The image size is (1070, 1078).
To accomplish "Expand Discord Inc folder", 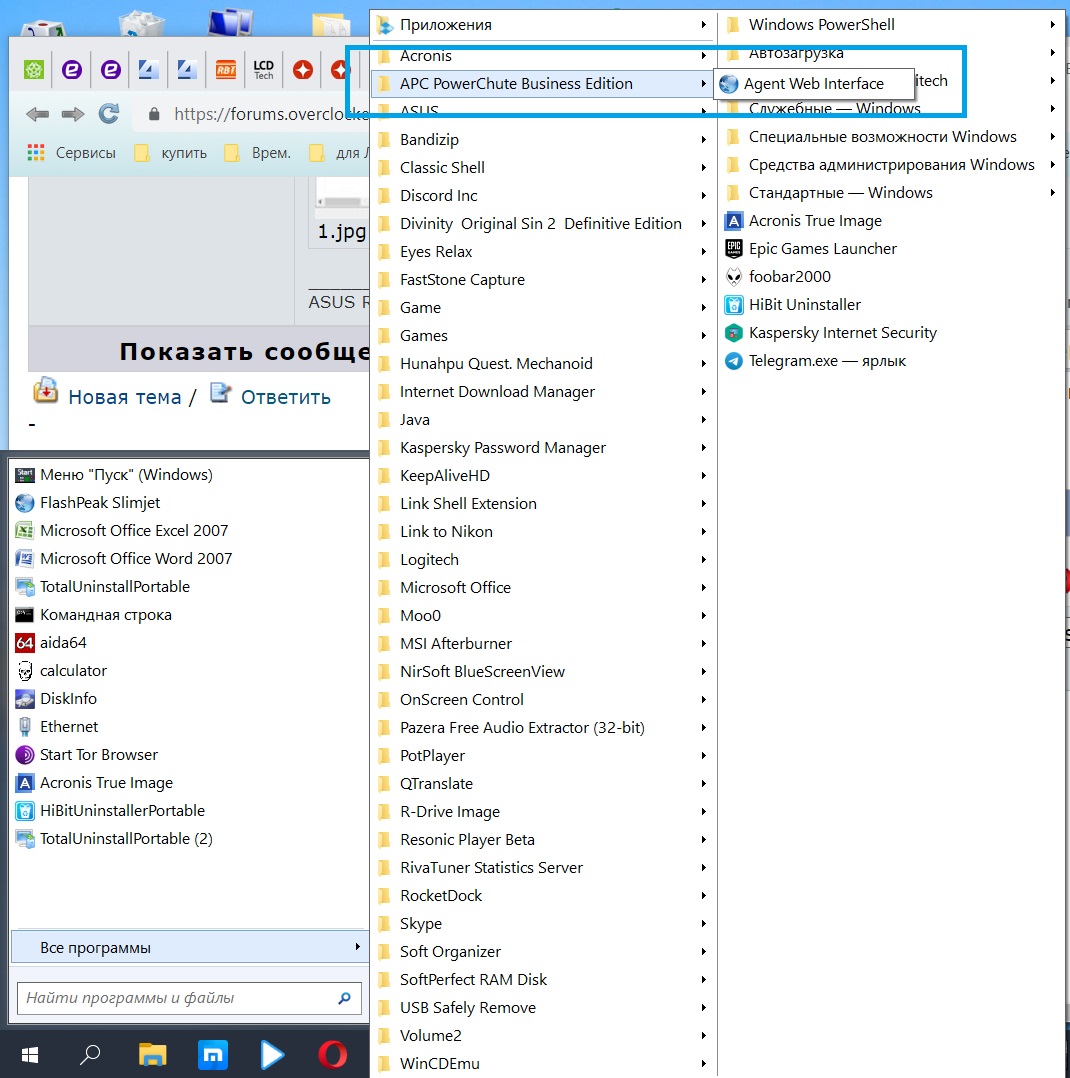I will (543, 195).
